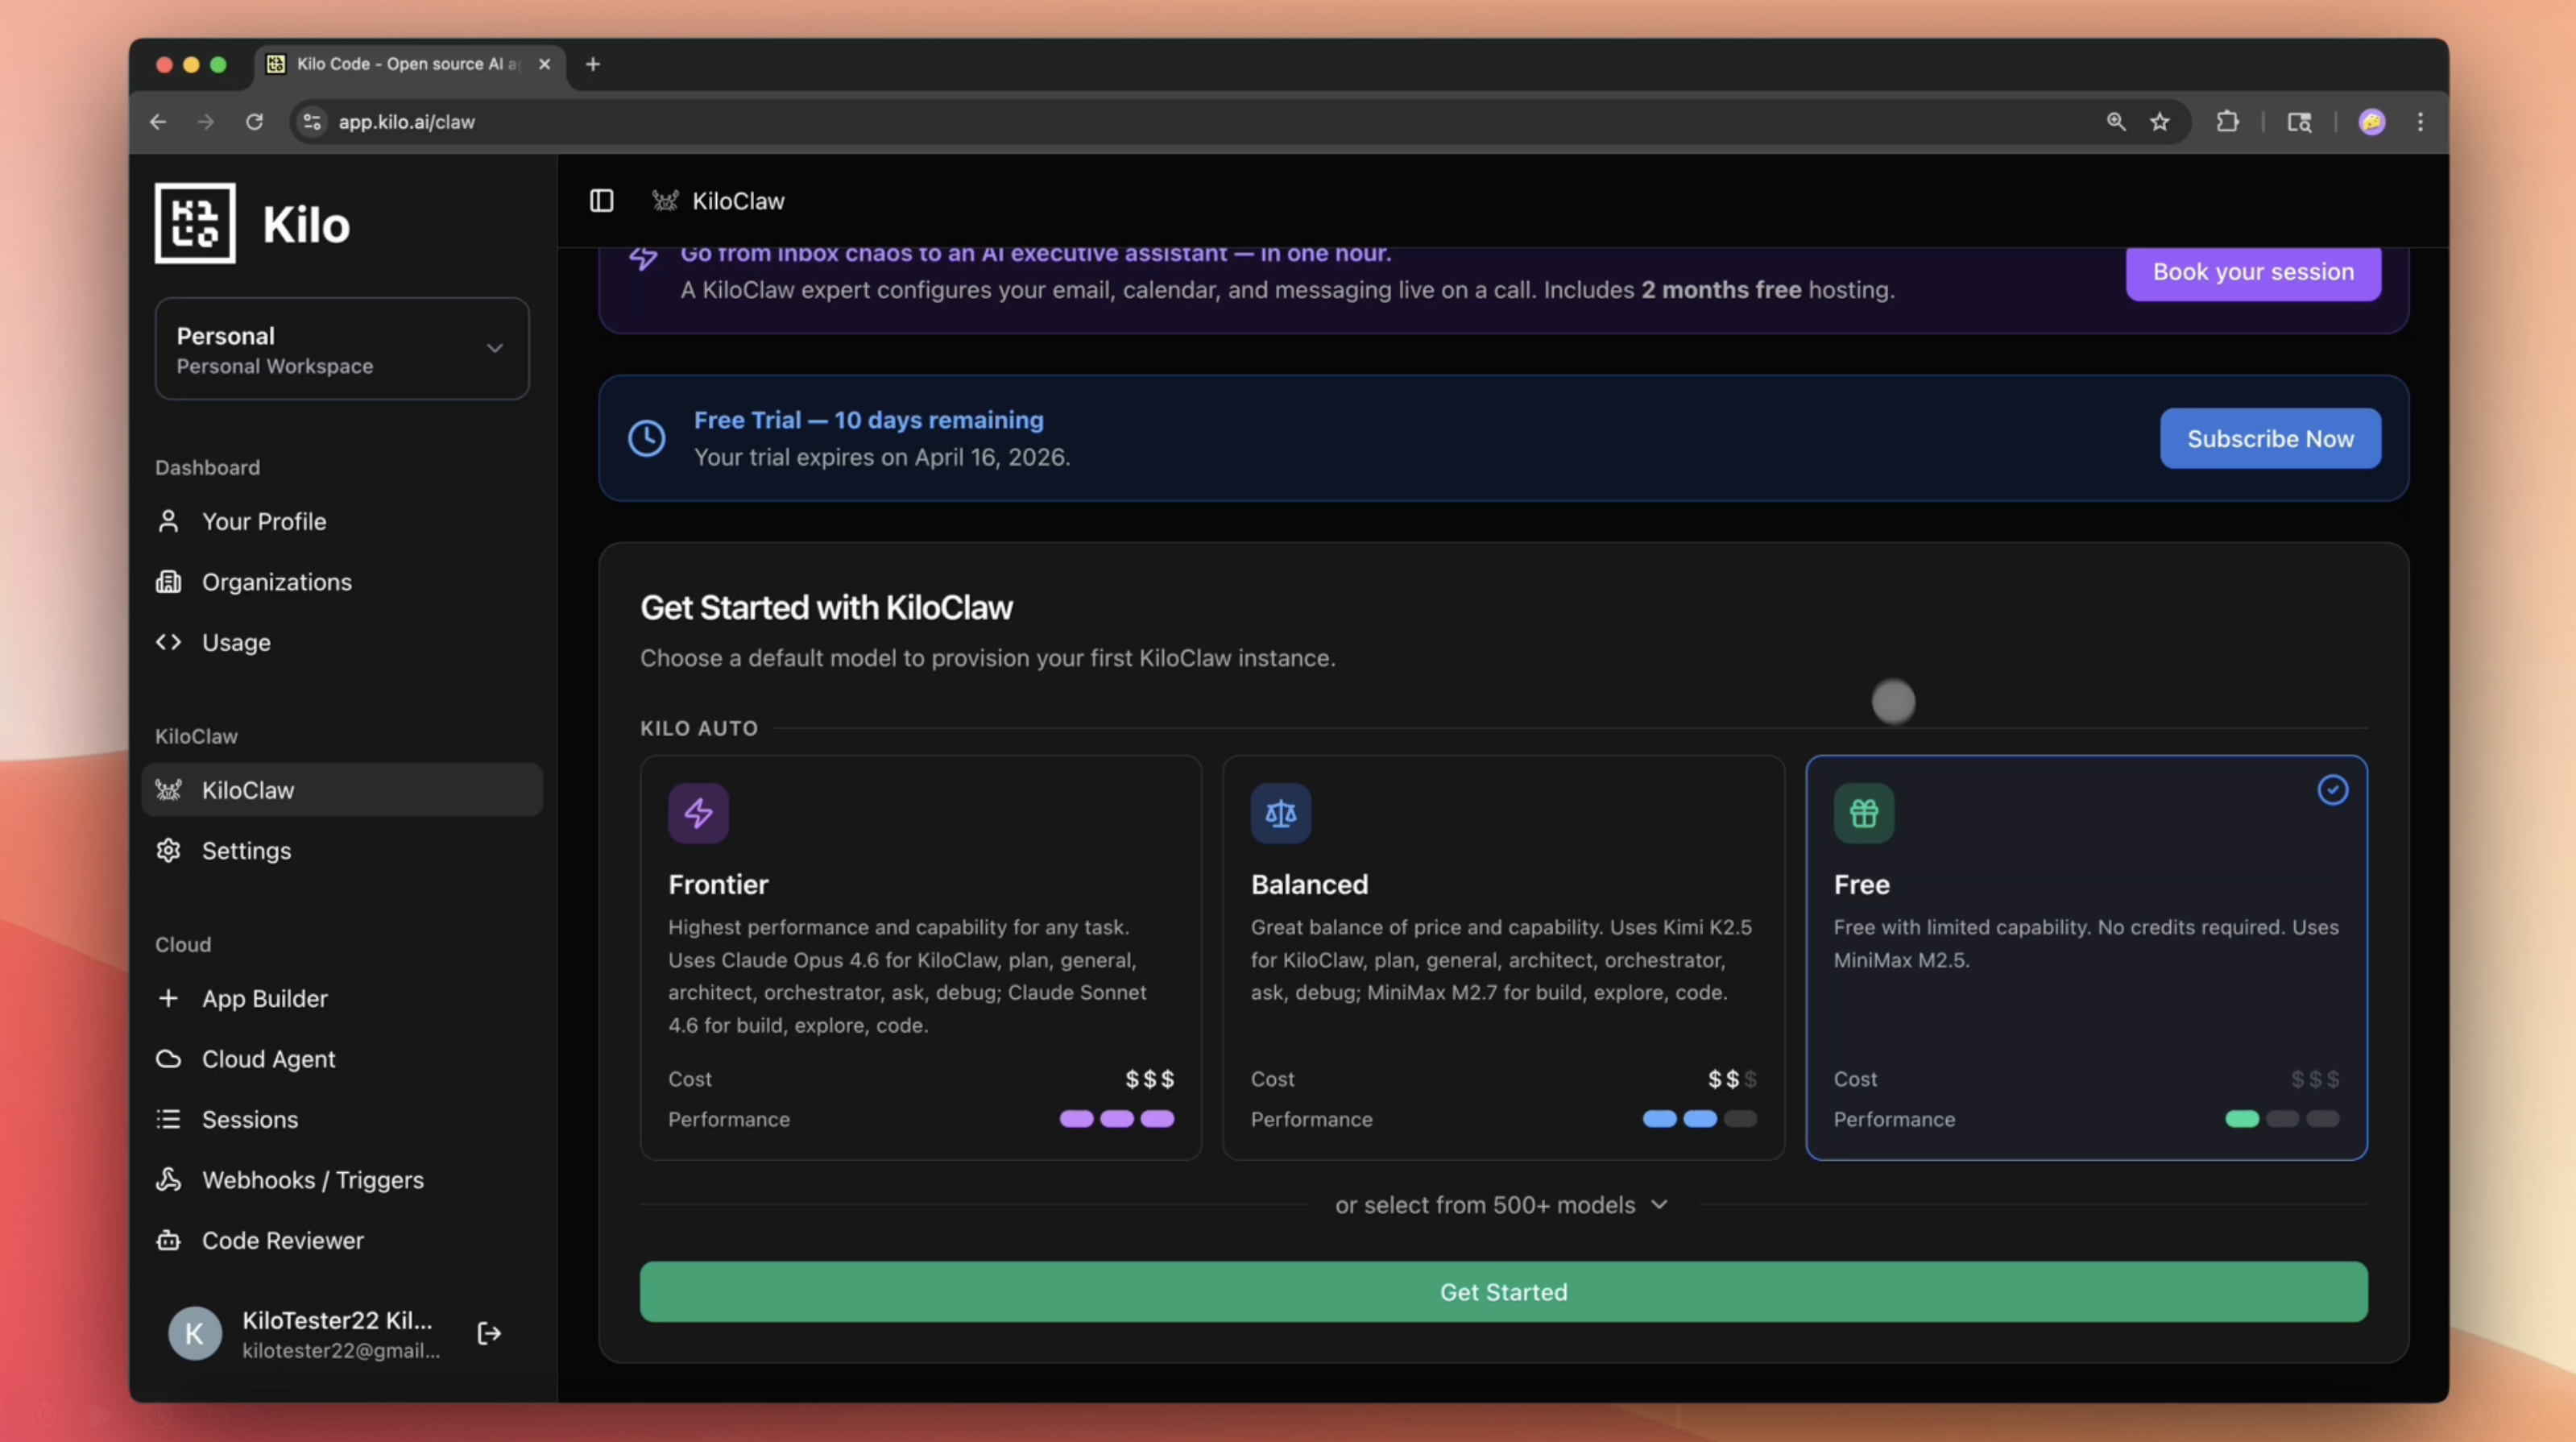
Task: Click the Subscribe Now button
Action: (2269, 439)
